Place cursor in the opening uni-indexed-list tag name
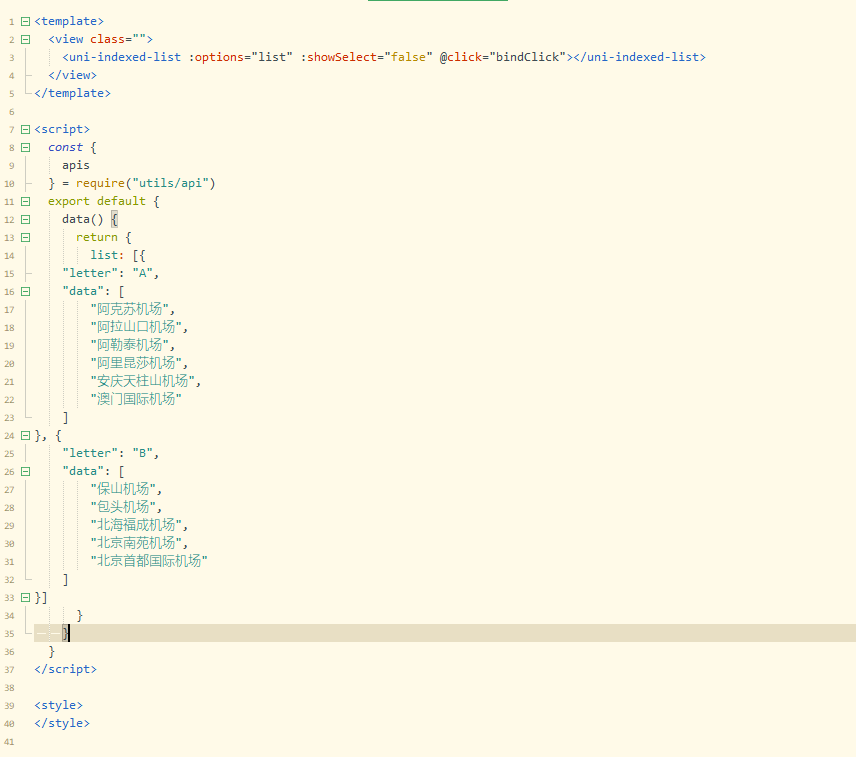 [x=125, y=57]
